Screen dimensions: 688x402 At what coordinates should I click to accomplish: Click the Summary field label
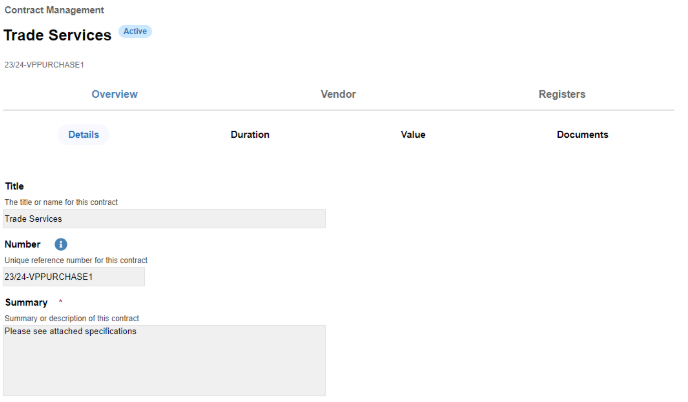tap(25, 302)
